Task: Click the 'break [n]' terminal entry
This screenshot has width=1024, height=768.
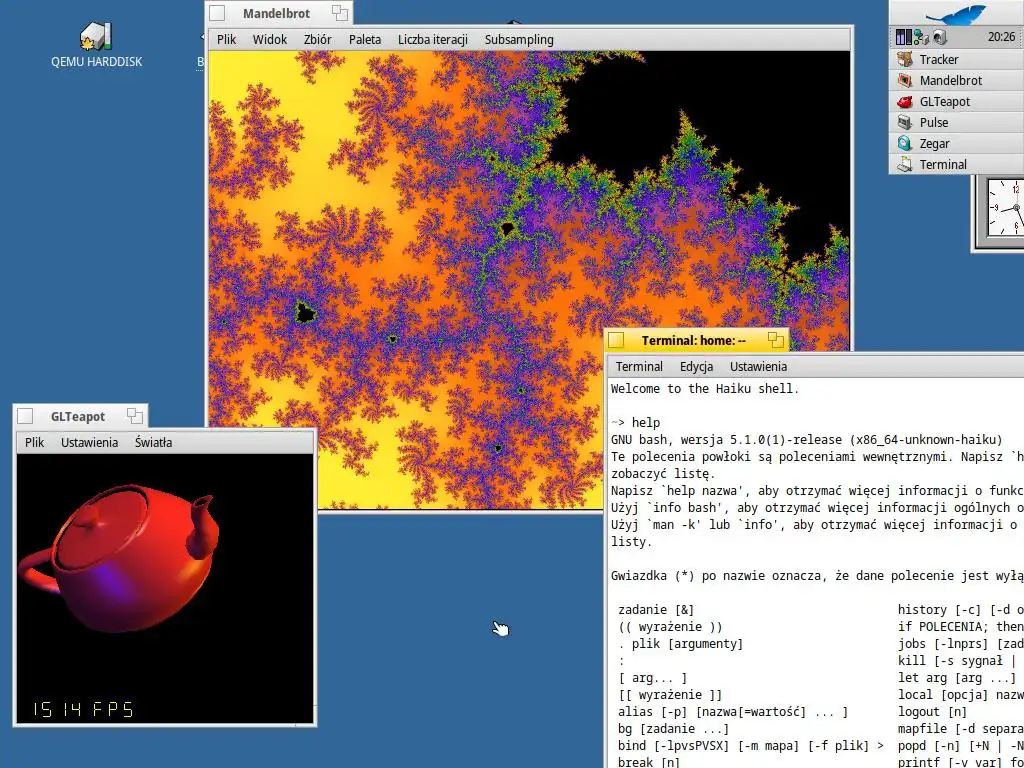Action: pyautogui.click(x=649, y=762)
